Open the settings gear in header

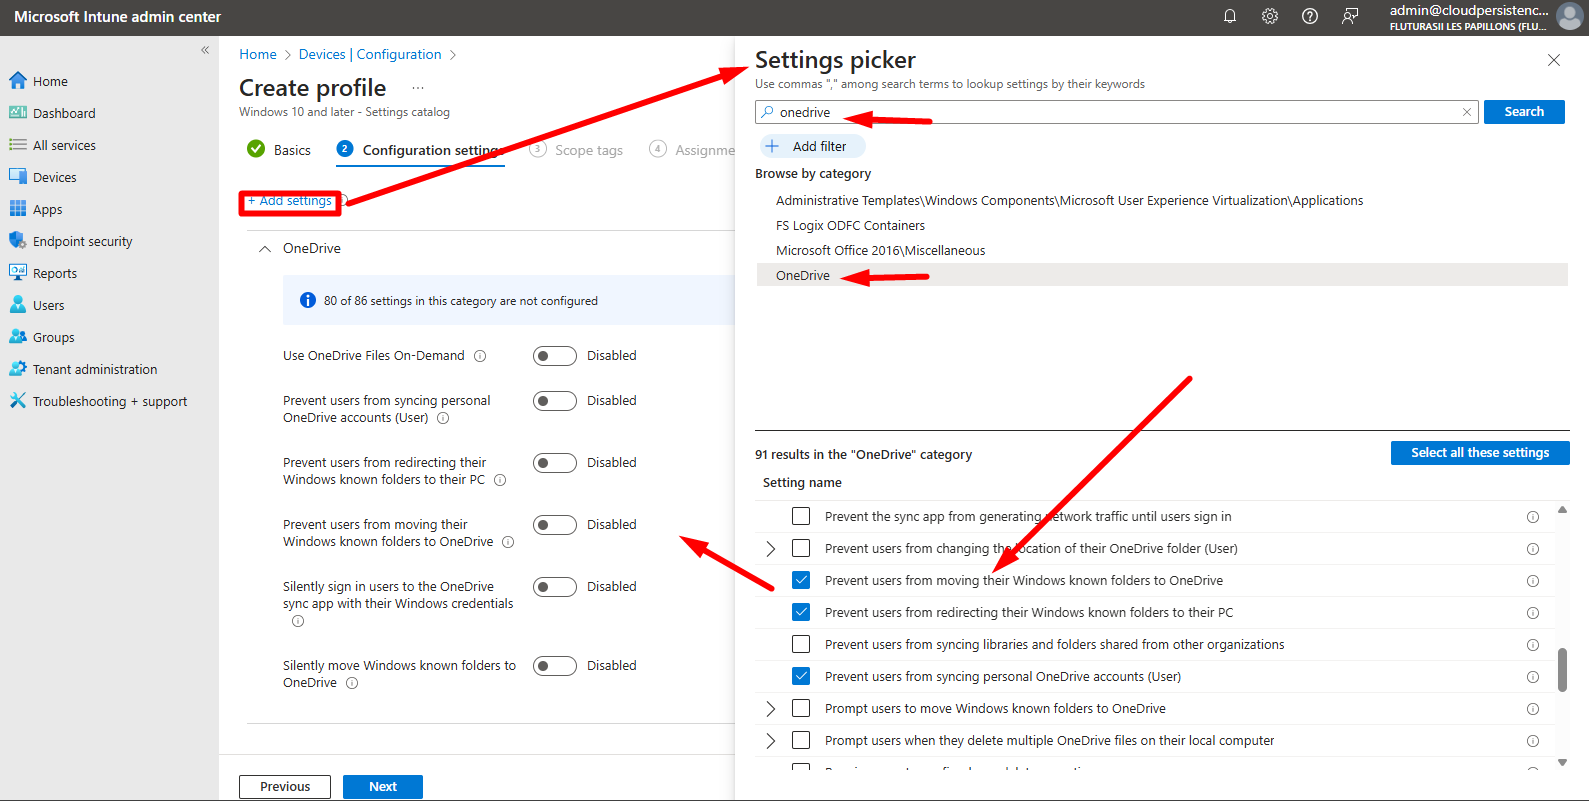click(x=1270, y=16)
